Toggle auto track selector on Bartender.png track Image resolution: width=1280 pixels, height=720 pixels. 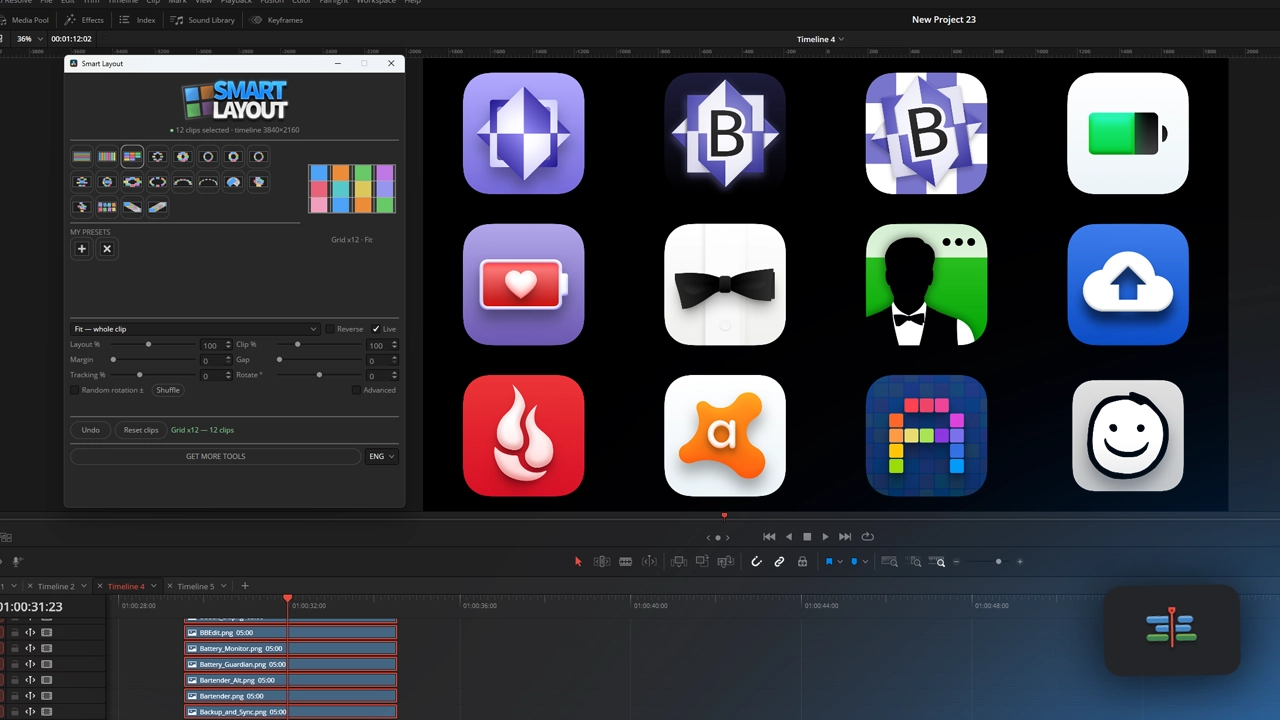pyautogui.click(x=30, y=696)
